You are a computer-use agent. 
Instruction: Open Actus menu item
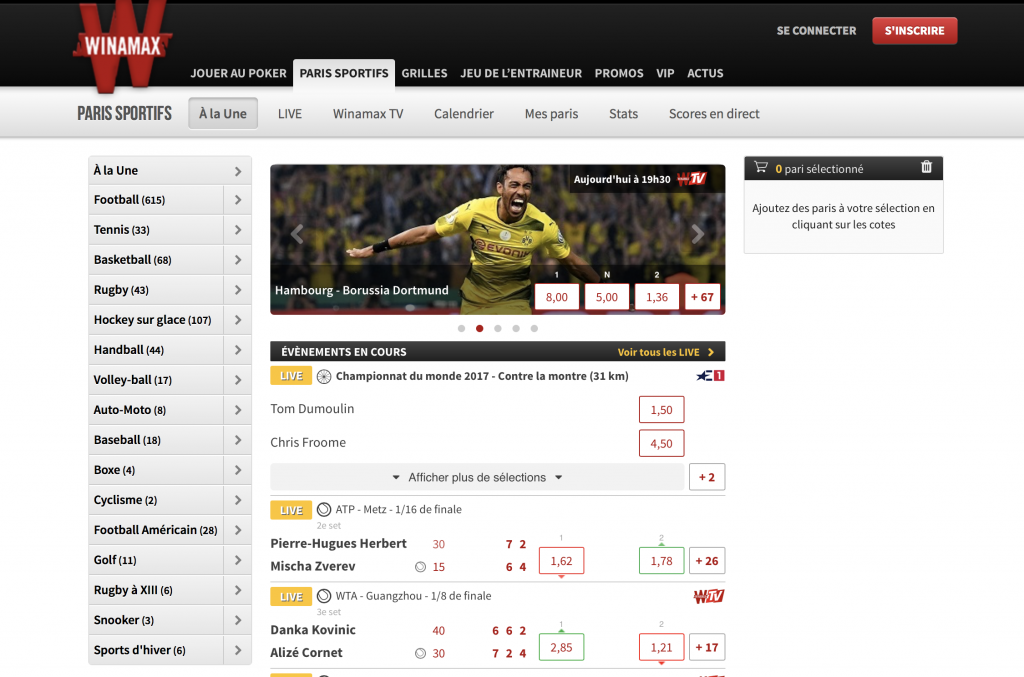[x=705, y=73]
